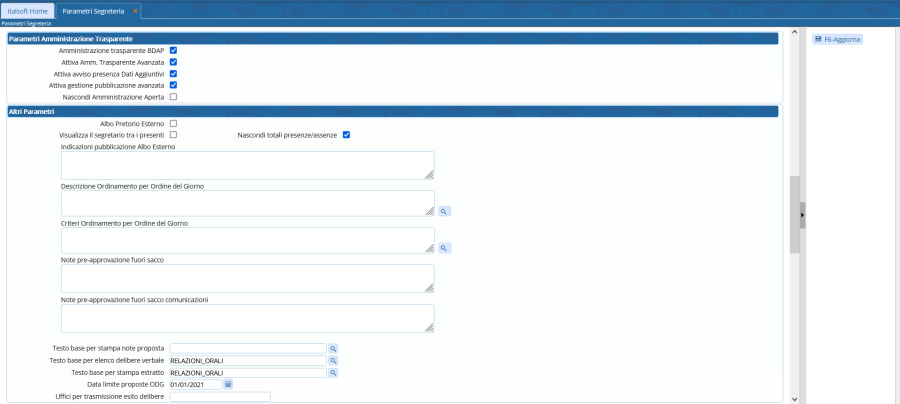
Task: Click search icon beside Descrizione Ordinamento field
Action: coord(445,211)
